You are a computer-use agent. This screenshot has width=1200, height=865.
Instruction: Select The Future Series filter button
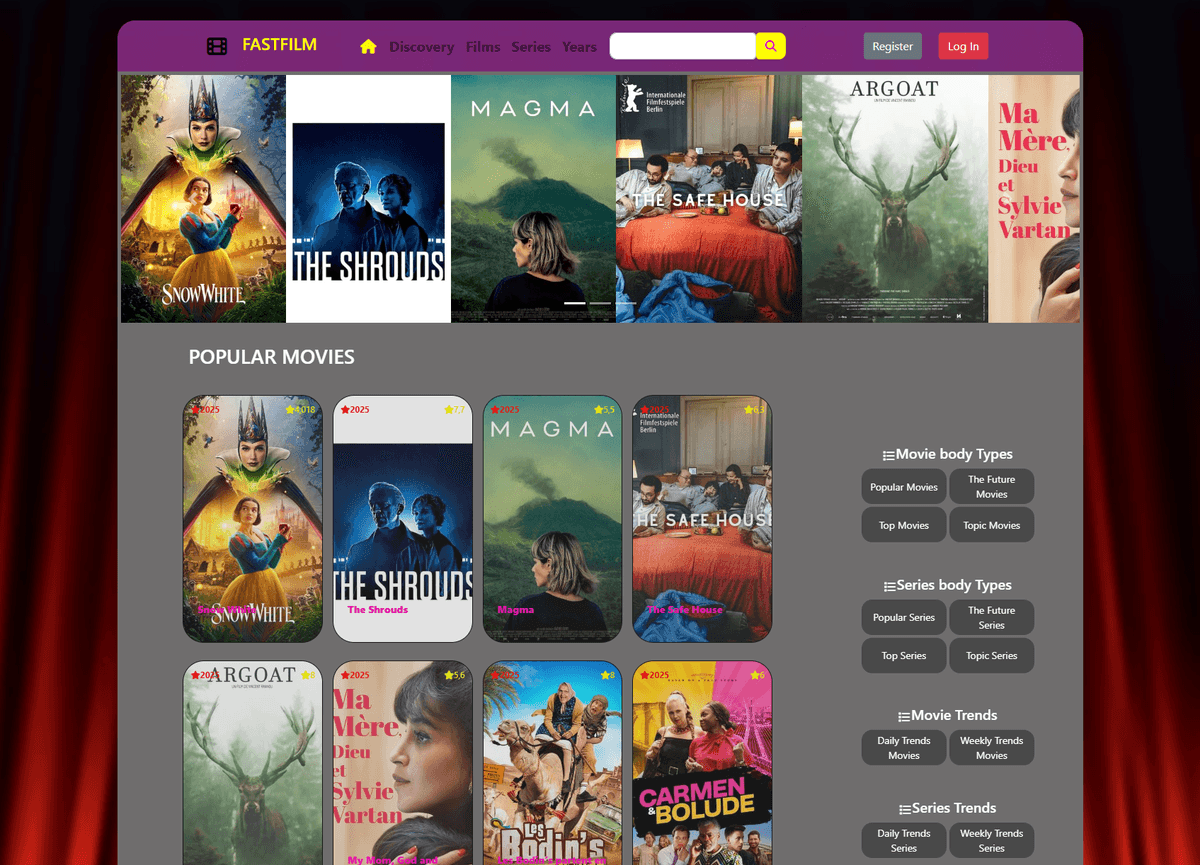click(x=991, y=618)
